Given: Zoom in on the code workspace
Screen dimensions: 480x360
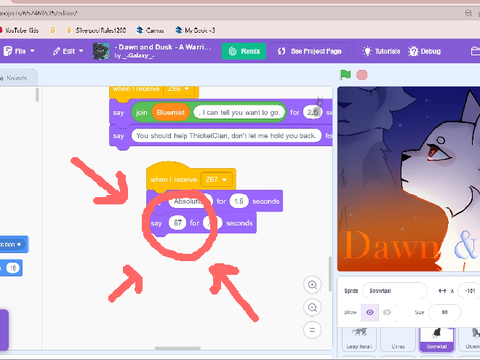Looking at the screenshot, I should pos(312,285).
